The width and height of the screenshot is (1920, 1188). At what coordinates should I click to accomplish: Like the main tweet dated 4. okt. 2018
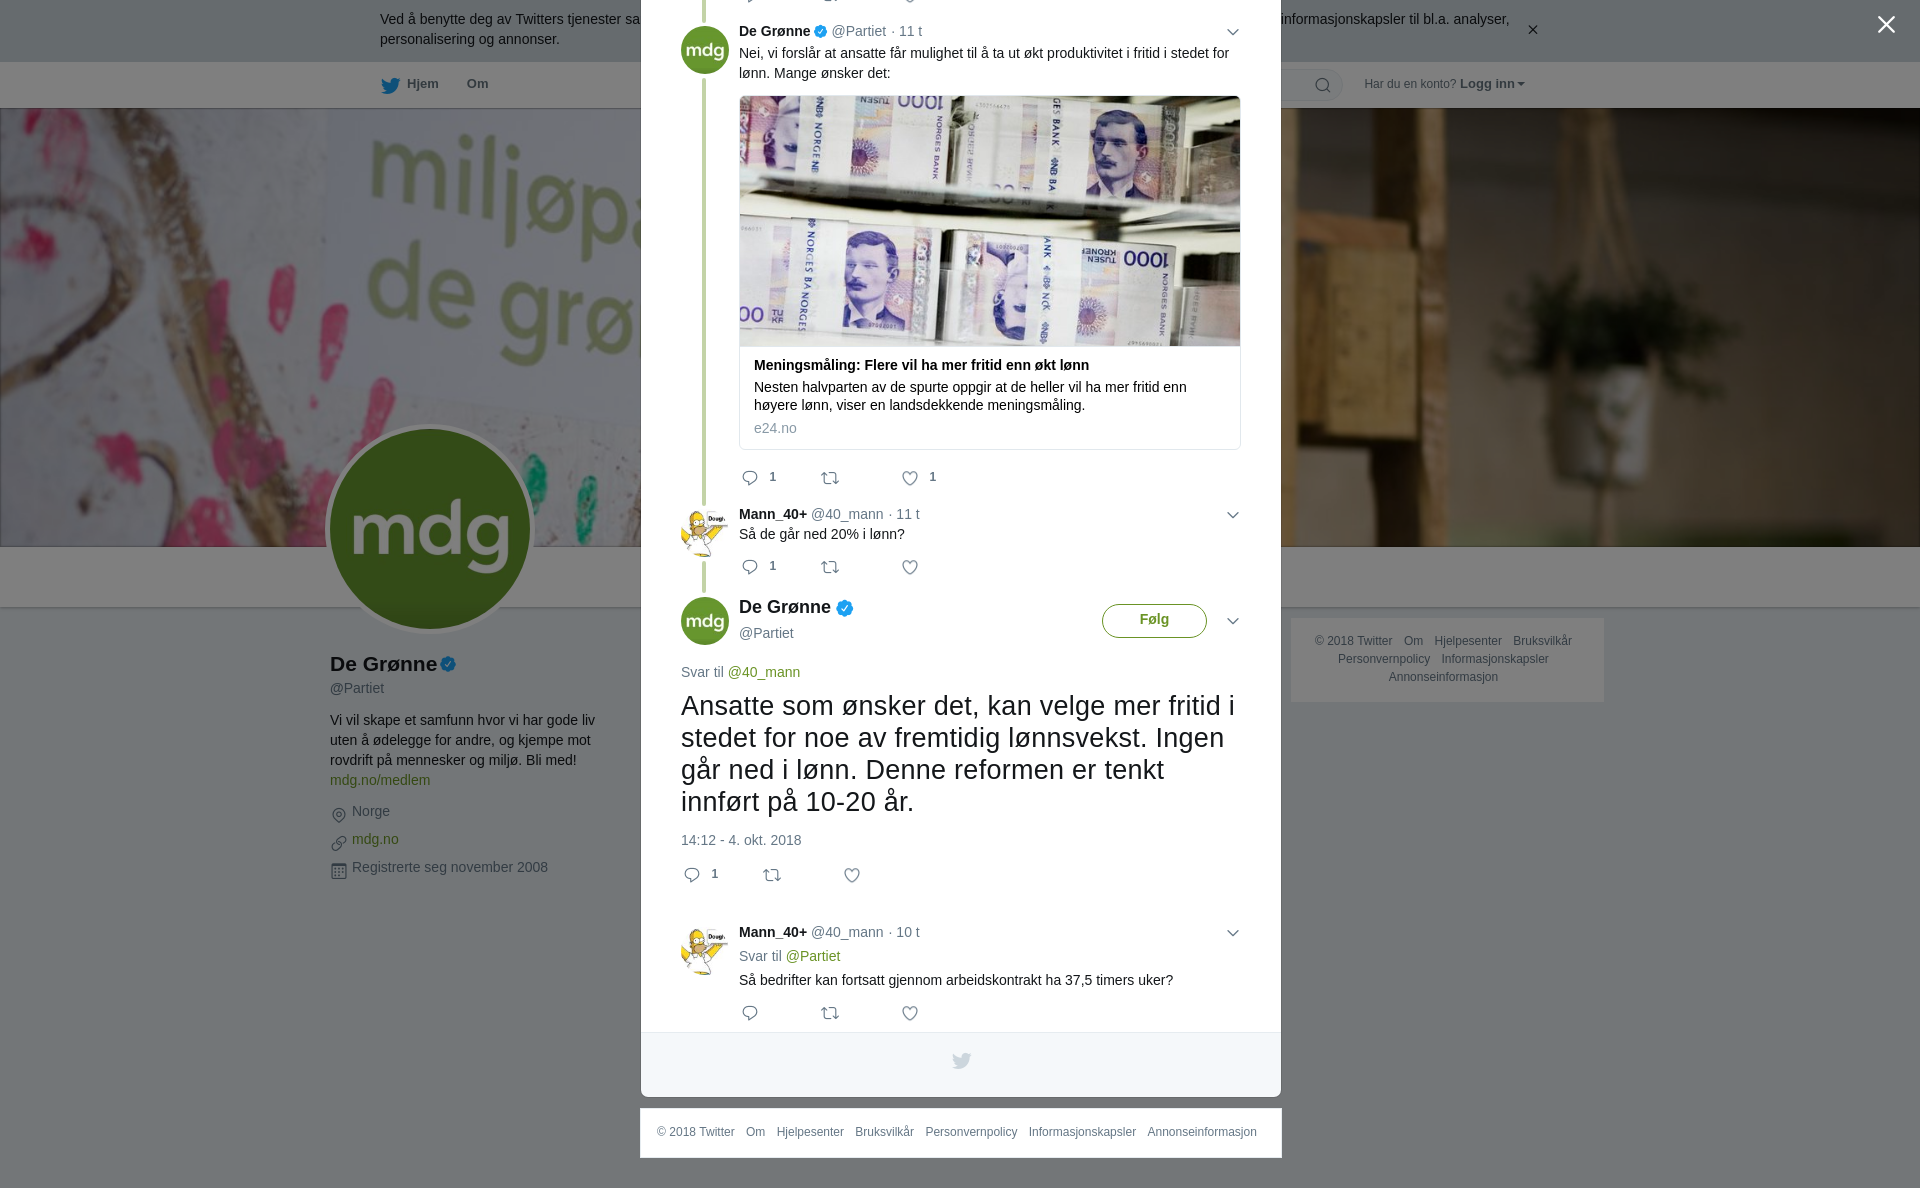[852, 876]
